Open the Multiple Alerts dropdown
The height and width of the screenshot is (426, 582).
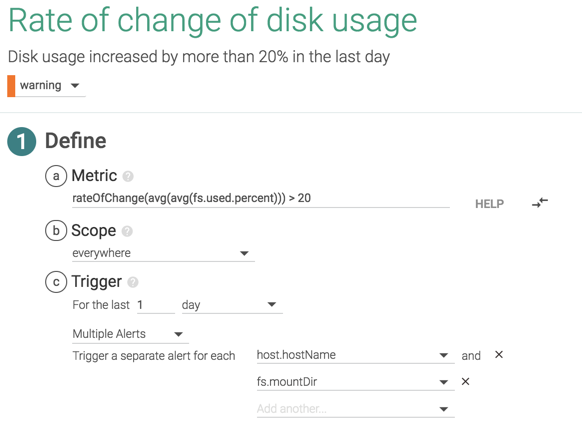coord(130,334)
